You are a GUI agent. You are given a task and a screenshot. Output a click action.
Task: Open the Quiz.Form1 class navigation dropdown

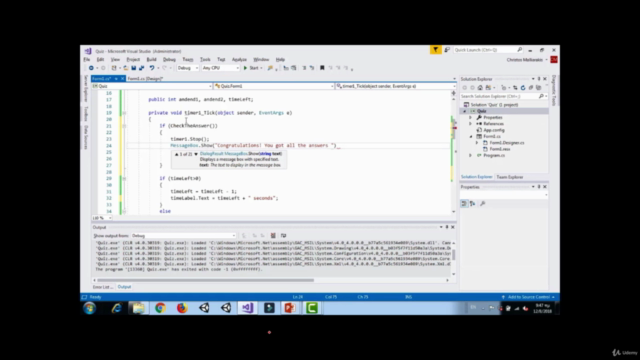(274, 86)
